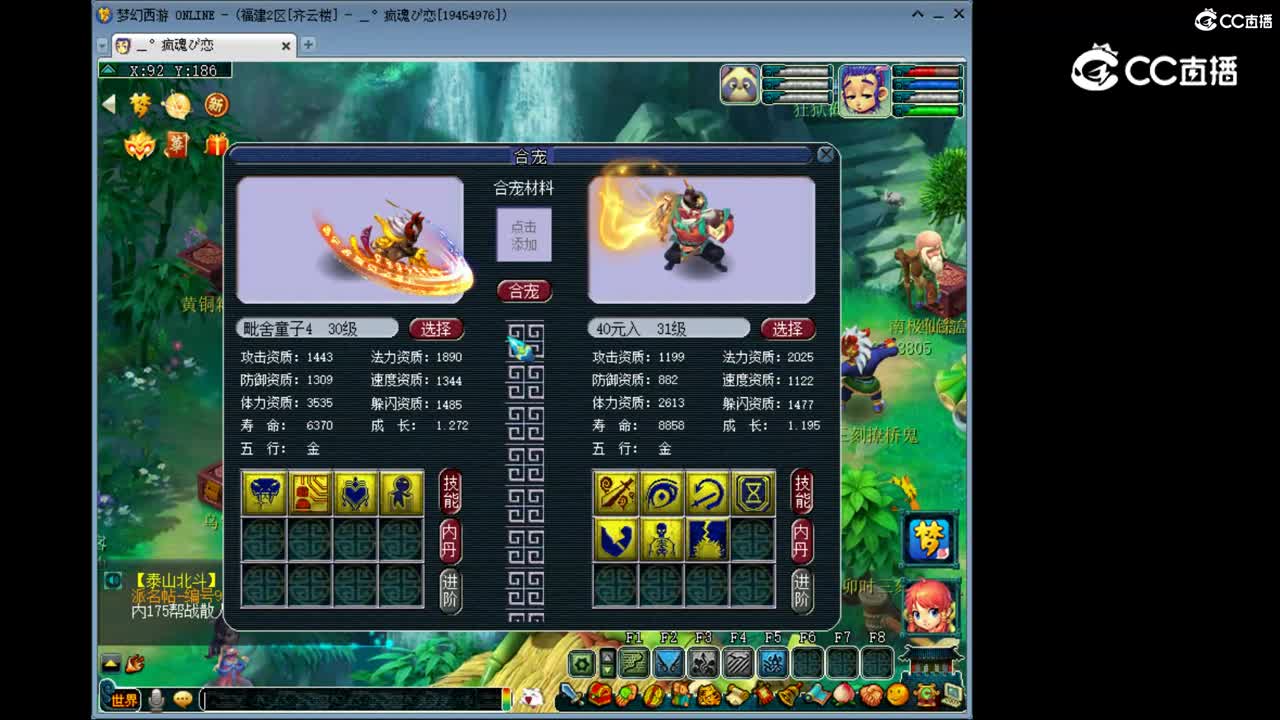
Task: Click the purple character's red health bar
Action: (x=928, y=72)
